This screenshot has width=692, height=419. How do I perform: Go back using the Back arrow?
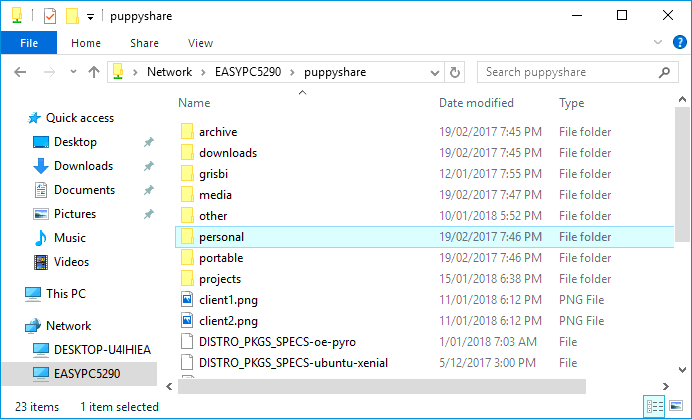pos(20,72)
